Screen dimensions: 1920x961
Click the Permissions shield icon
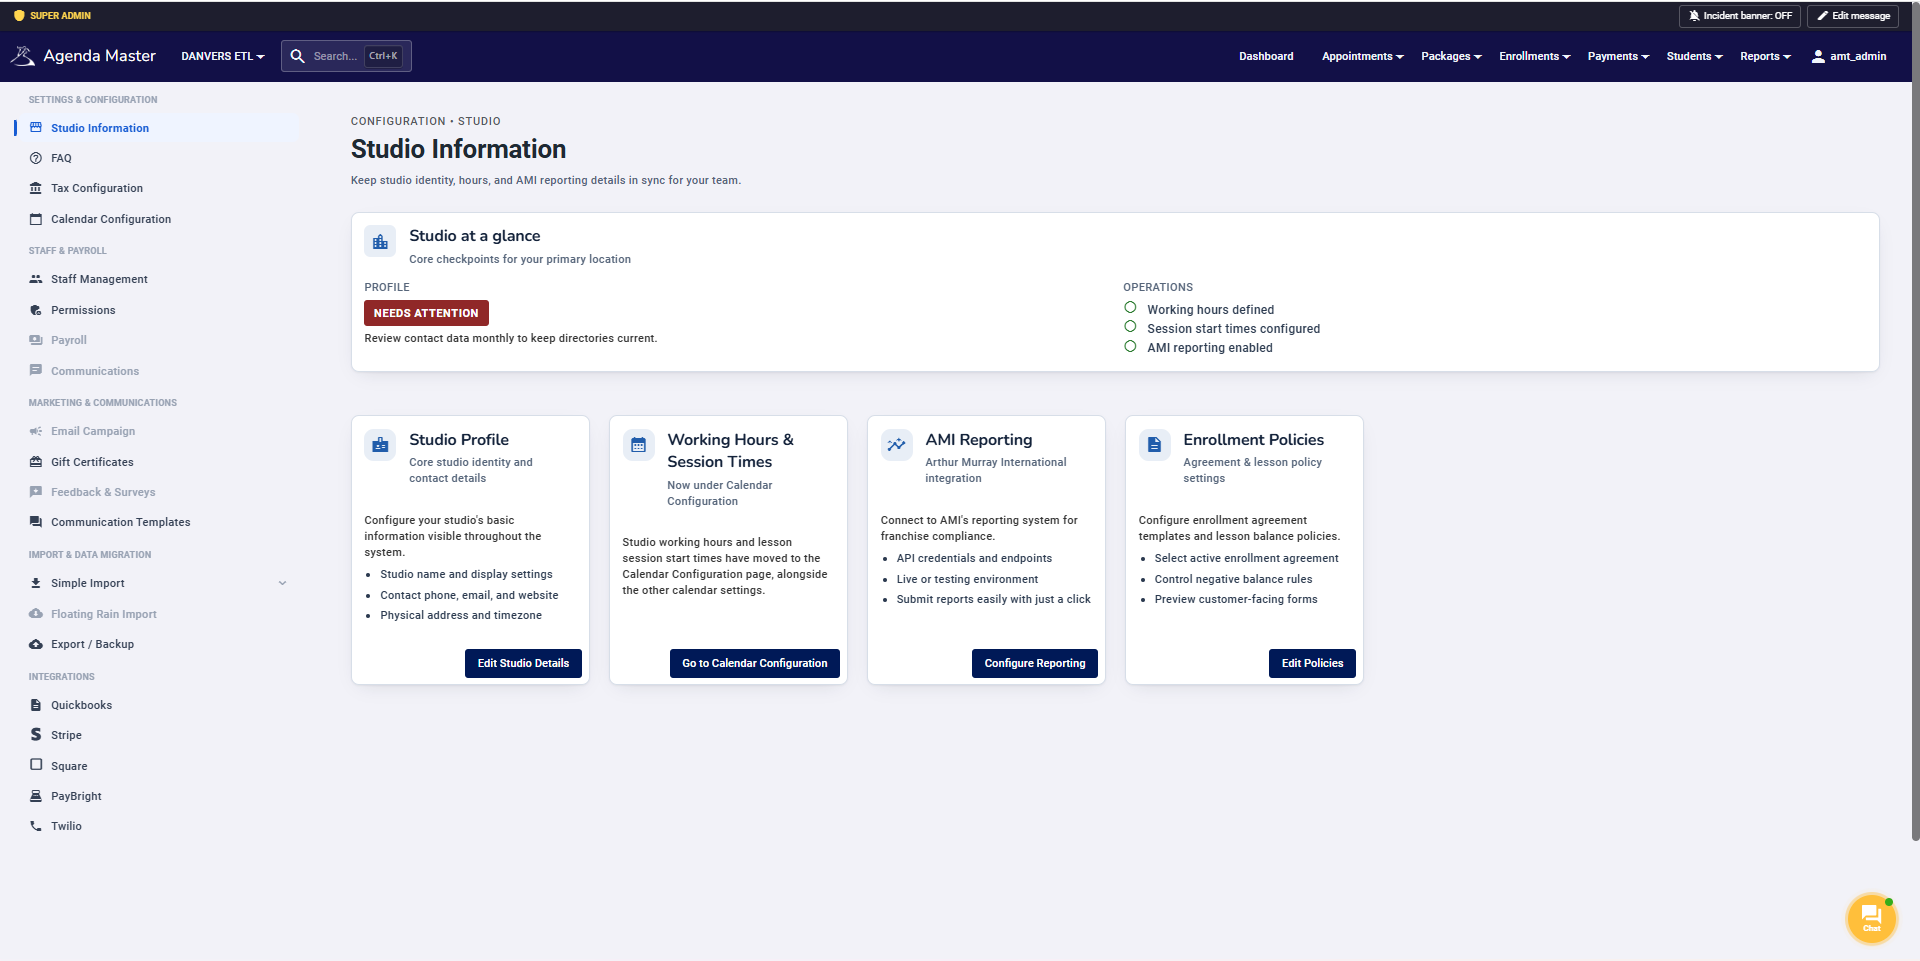pos(36,310)
